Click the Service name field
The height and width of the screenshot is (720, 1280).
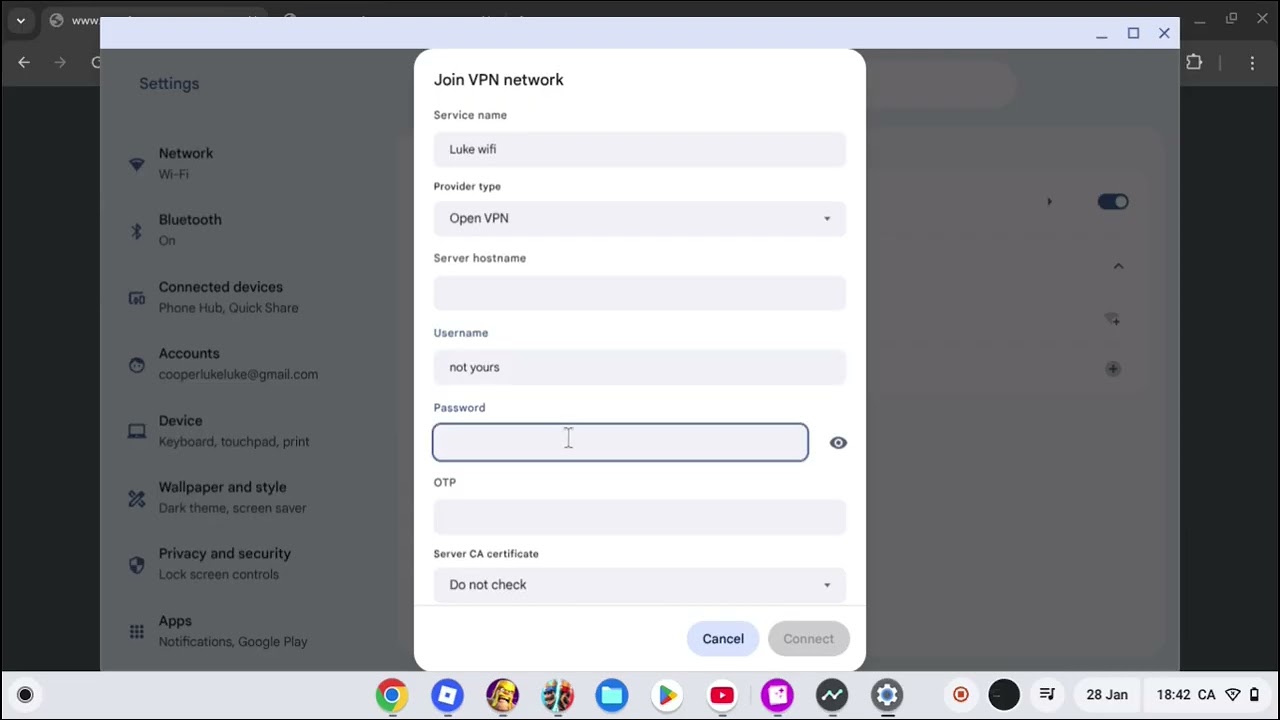[640, 149]
